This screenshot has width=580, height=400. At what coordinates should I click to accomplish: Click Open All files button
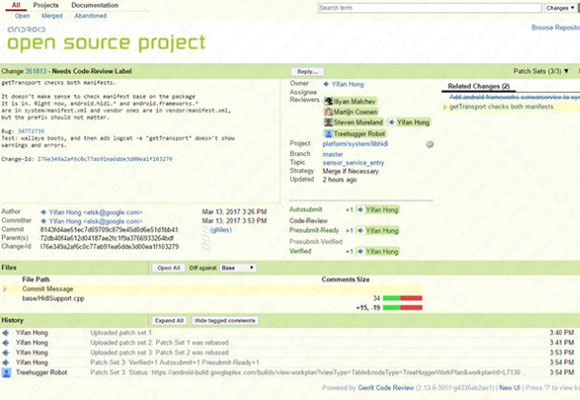pyautogui.click(x=169, y=268)
